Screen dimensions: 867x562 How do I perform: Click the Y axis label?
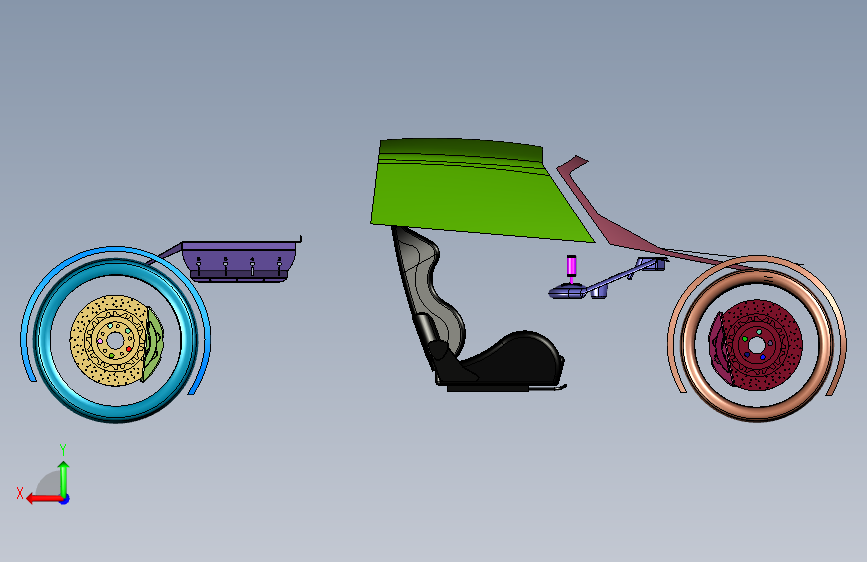[63, 450]
